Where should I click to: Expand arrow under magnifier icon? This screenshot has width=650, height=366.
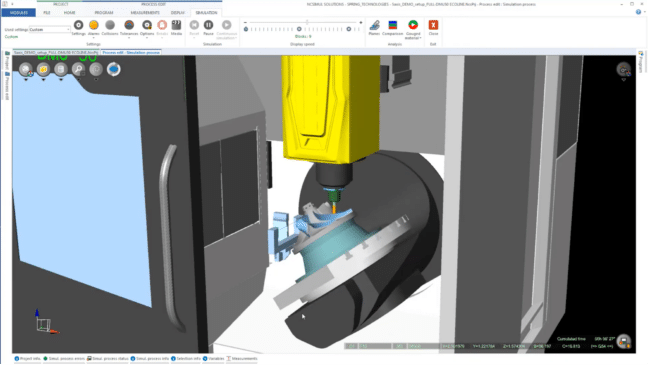pos(78,80)
